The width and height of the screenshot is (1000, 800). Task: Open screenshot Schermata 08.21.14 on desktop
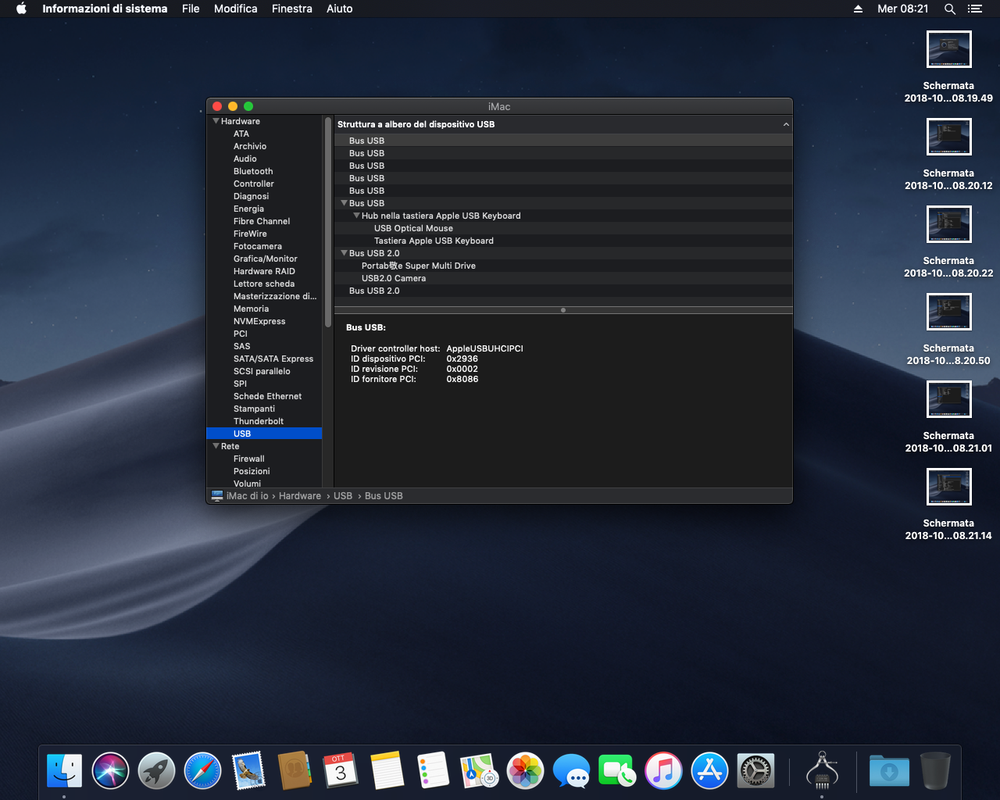[948, 487]
